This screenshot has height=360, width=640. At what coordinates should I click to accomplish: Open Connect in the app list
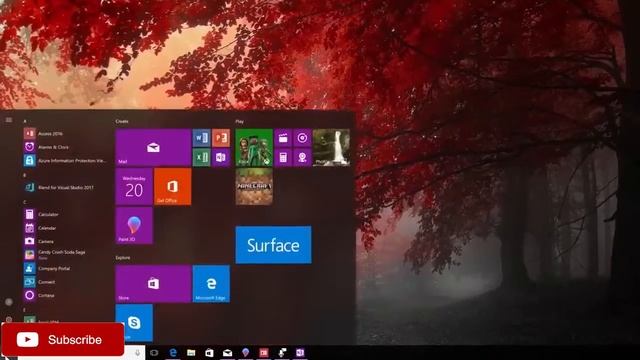coord(65,282)
